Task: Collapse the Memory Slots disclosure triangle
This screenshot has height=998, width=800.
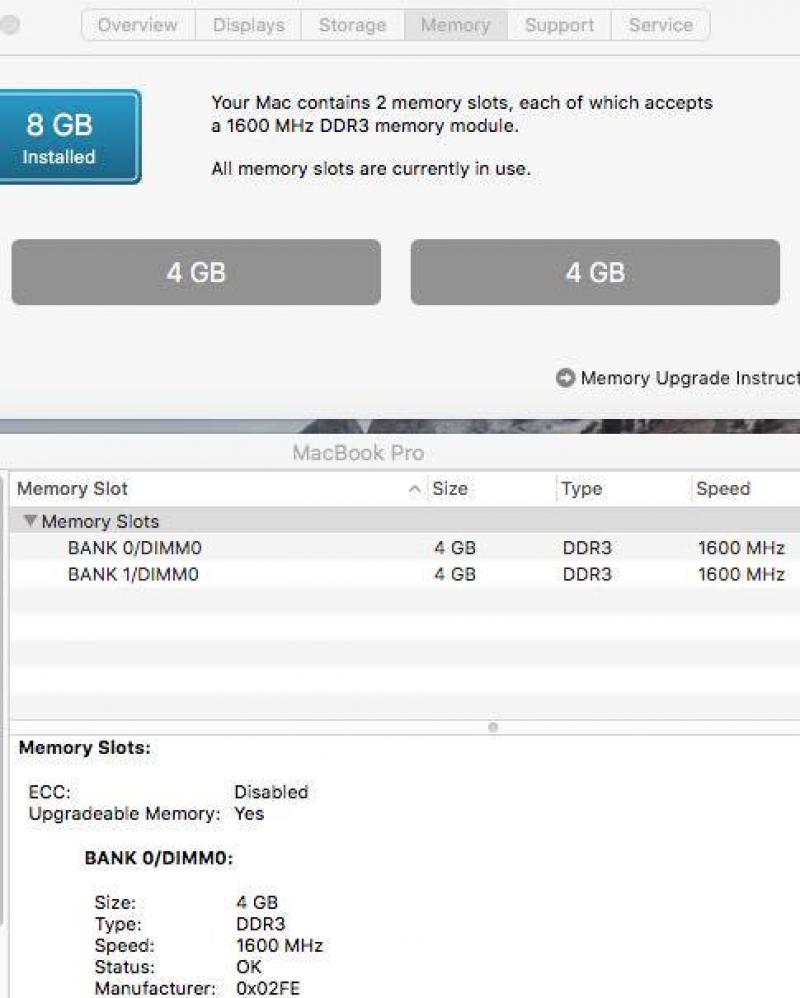Action: point(30,521)
